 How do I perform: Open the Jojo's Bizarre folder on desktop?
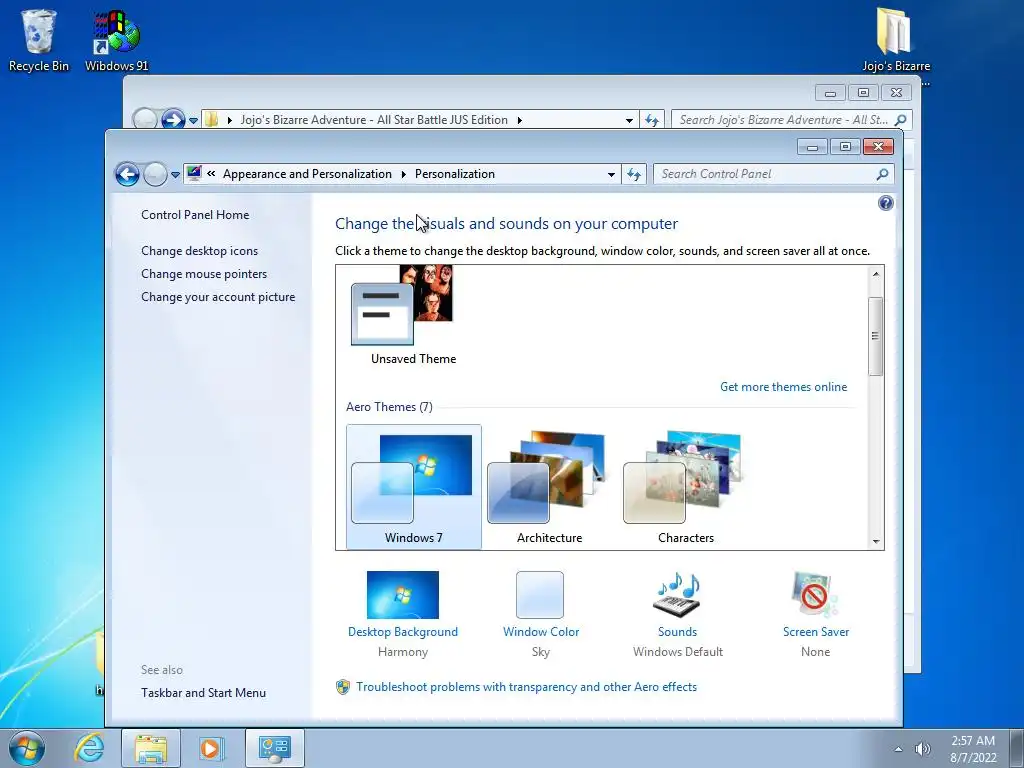[x=895, y=40]
